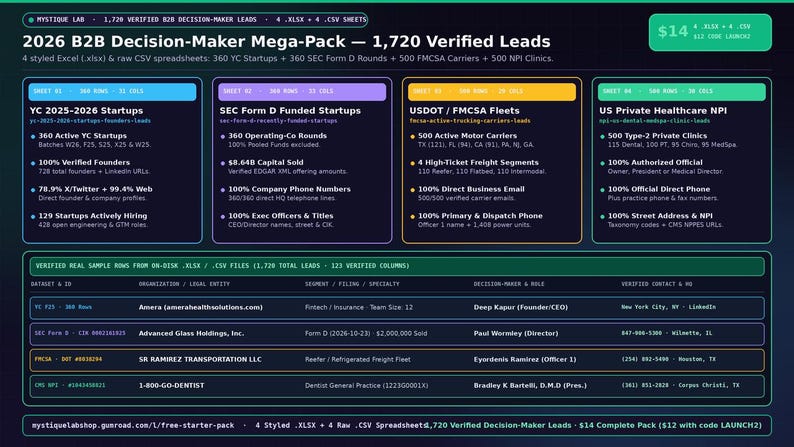The width and height of the screenshot is (794, 447).
Task: Open the mystiquelabshop.gumroad.com footer link
Action: (133, 426)
